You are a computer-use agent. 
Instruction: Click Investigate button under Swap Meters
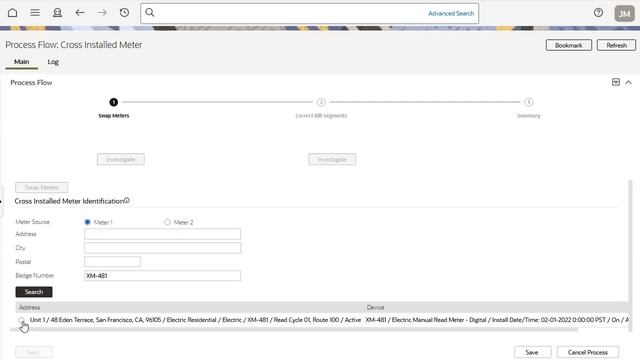(x=121, y=159)
